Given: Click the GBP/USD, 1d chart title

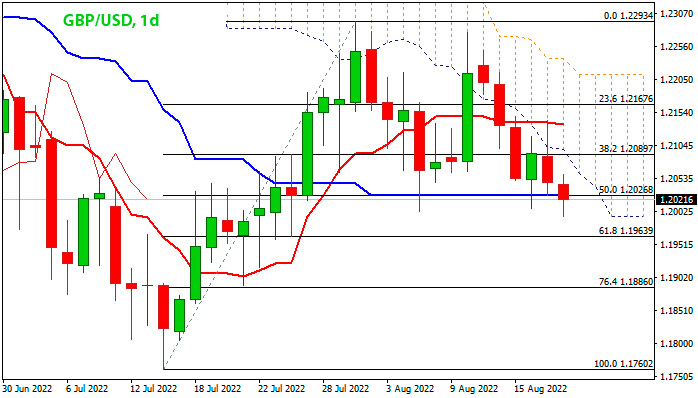Looking at the screenshot, I should click(111, 20).
